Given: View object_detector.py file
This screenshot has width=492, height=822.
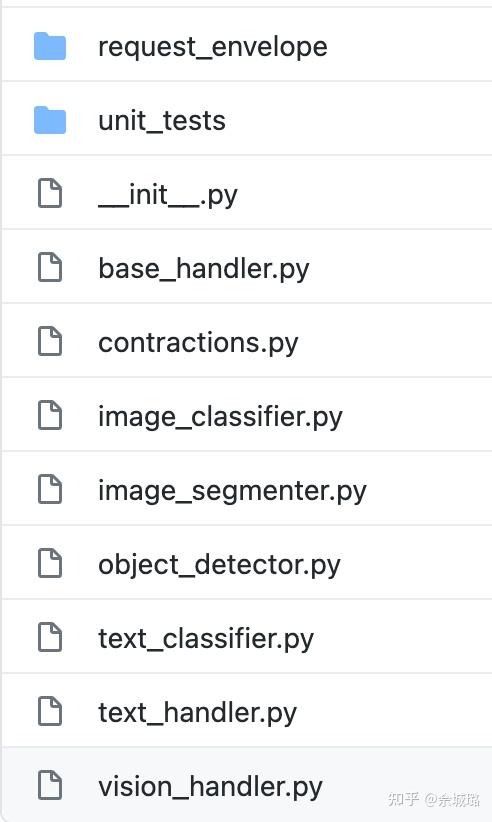Looking at the screenshot, I should tap(219, 565).
